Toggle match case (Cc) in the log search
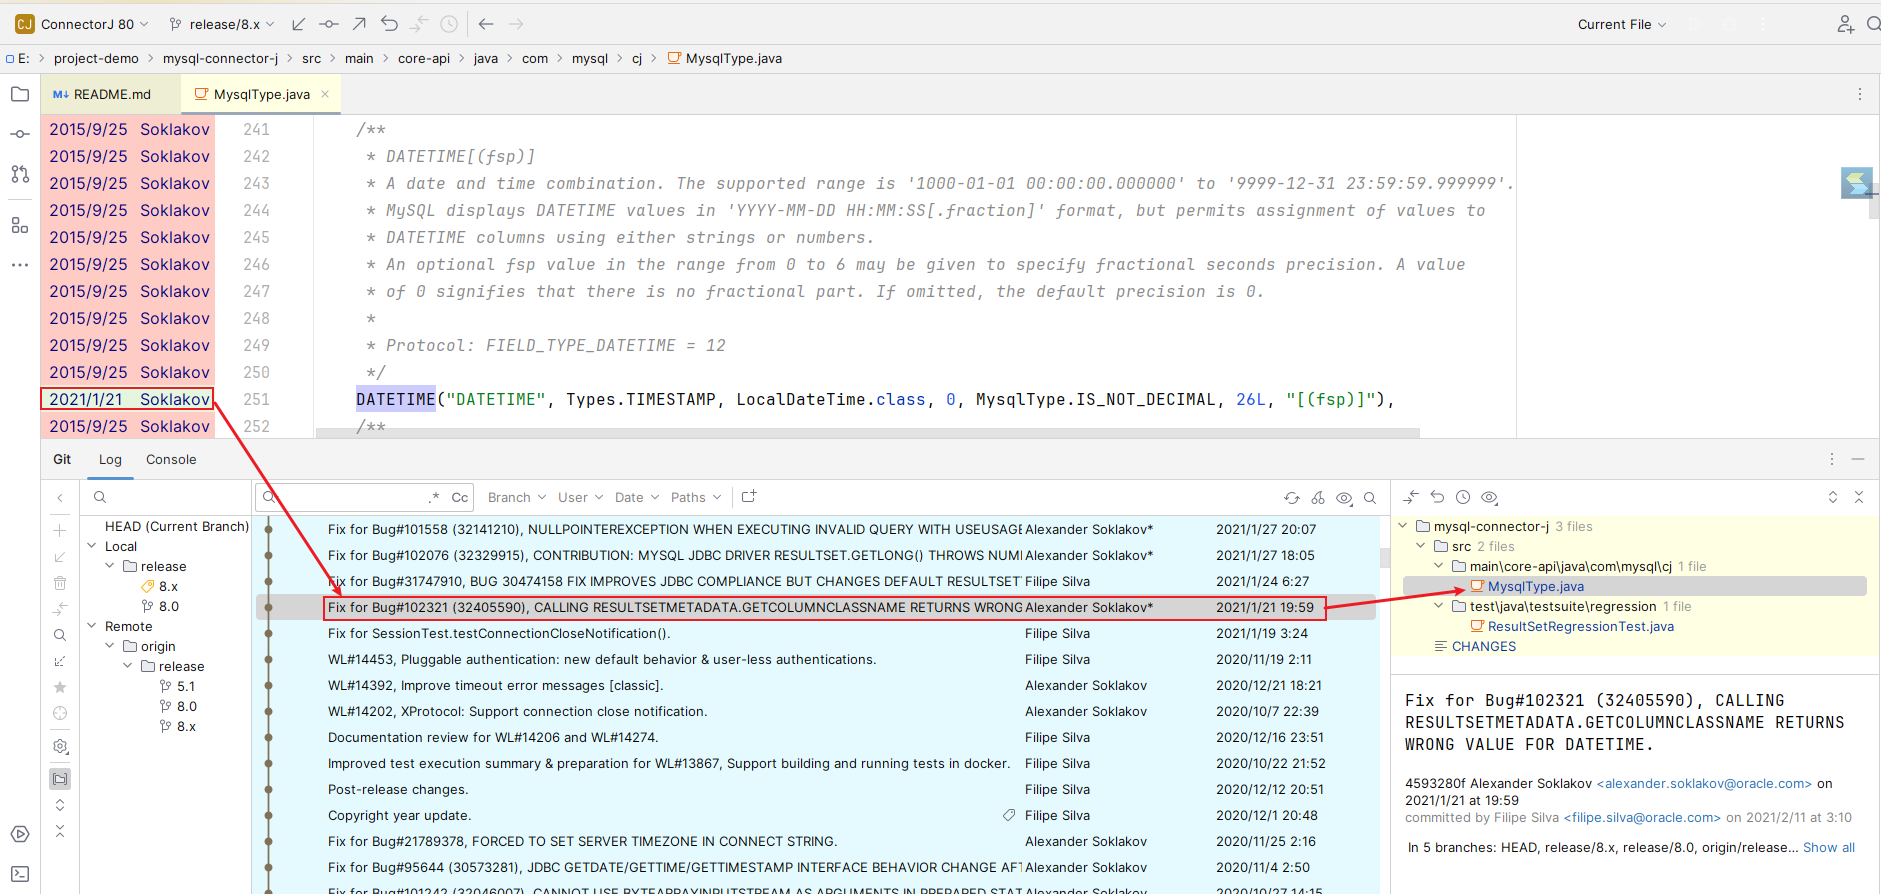The image size is (1881, 894). 460,497
